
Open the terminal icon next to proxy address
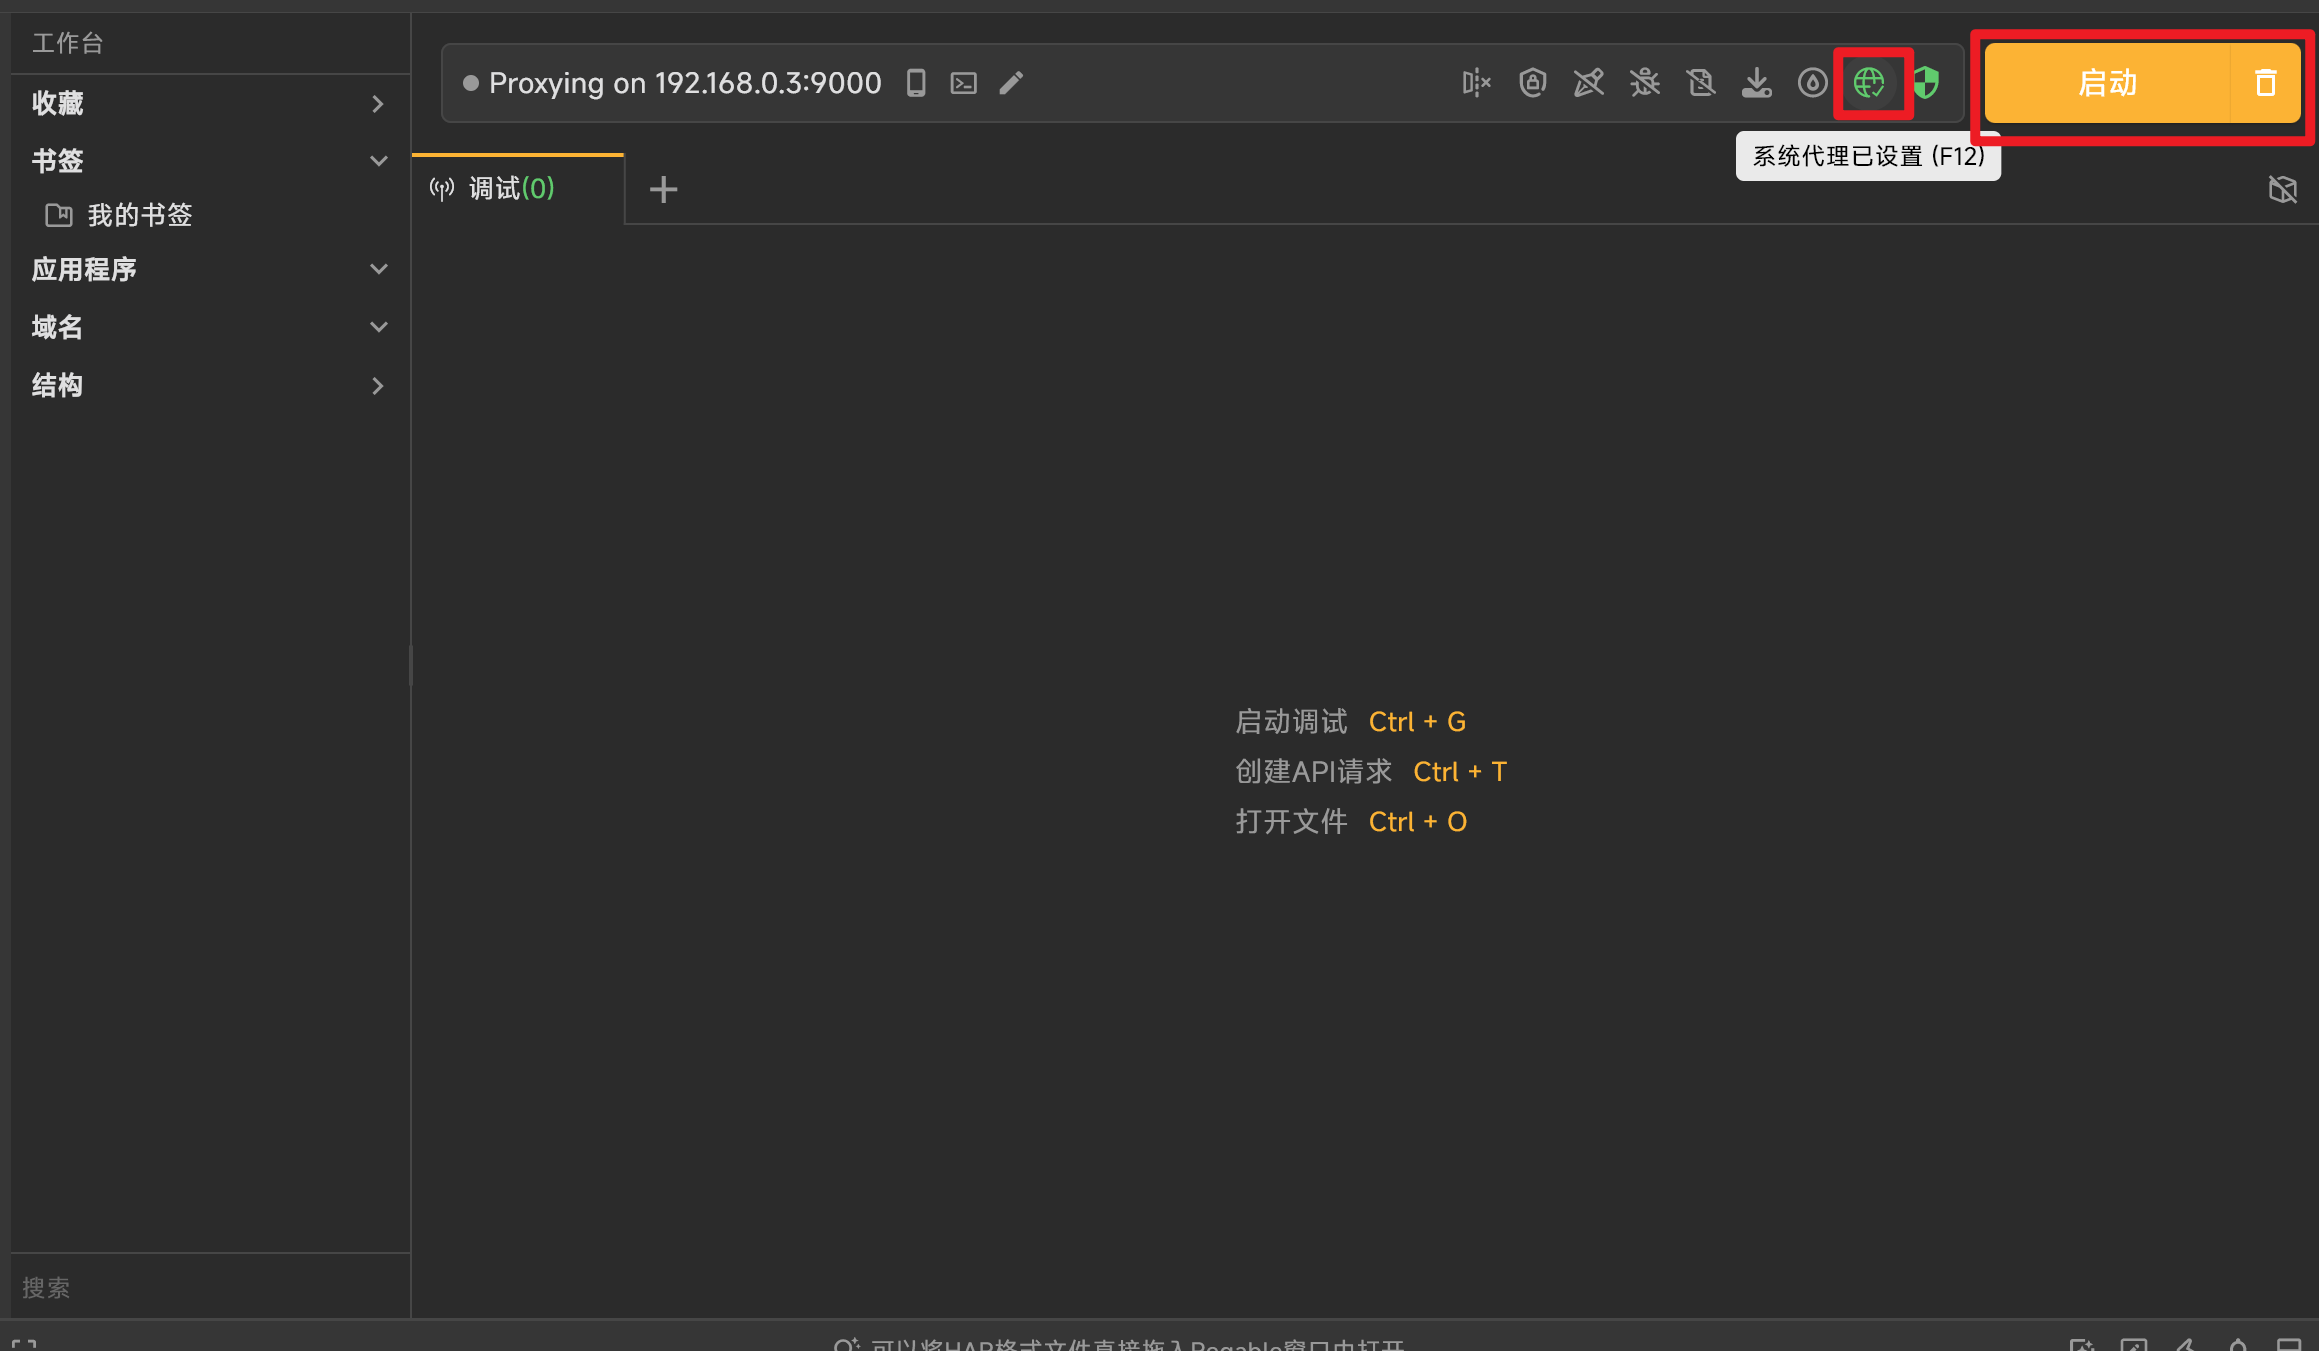[x=962, y=83]
